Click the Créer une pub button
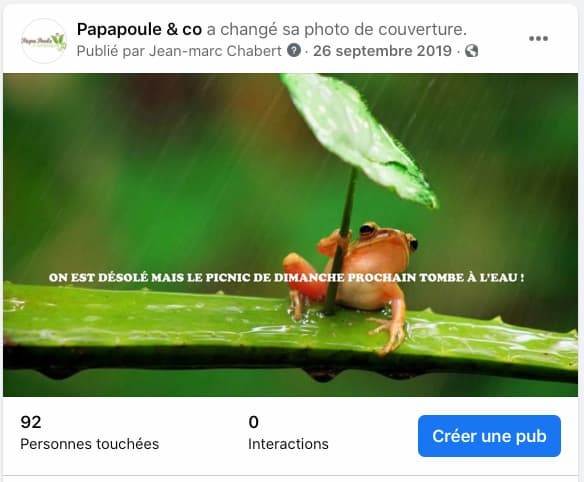Viewport: 584px width, 482px height. click(489, 436)
